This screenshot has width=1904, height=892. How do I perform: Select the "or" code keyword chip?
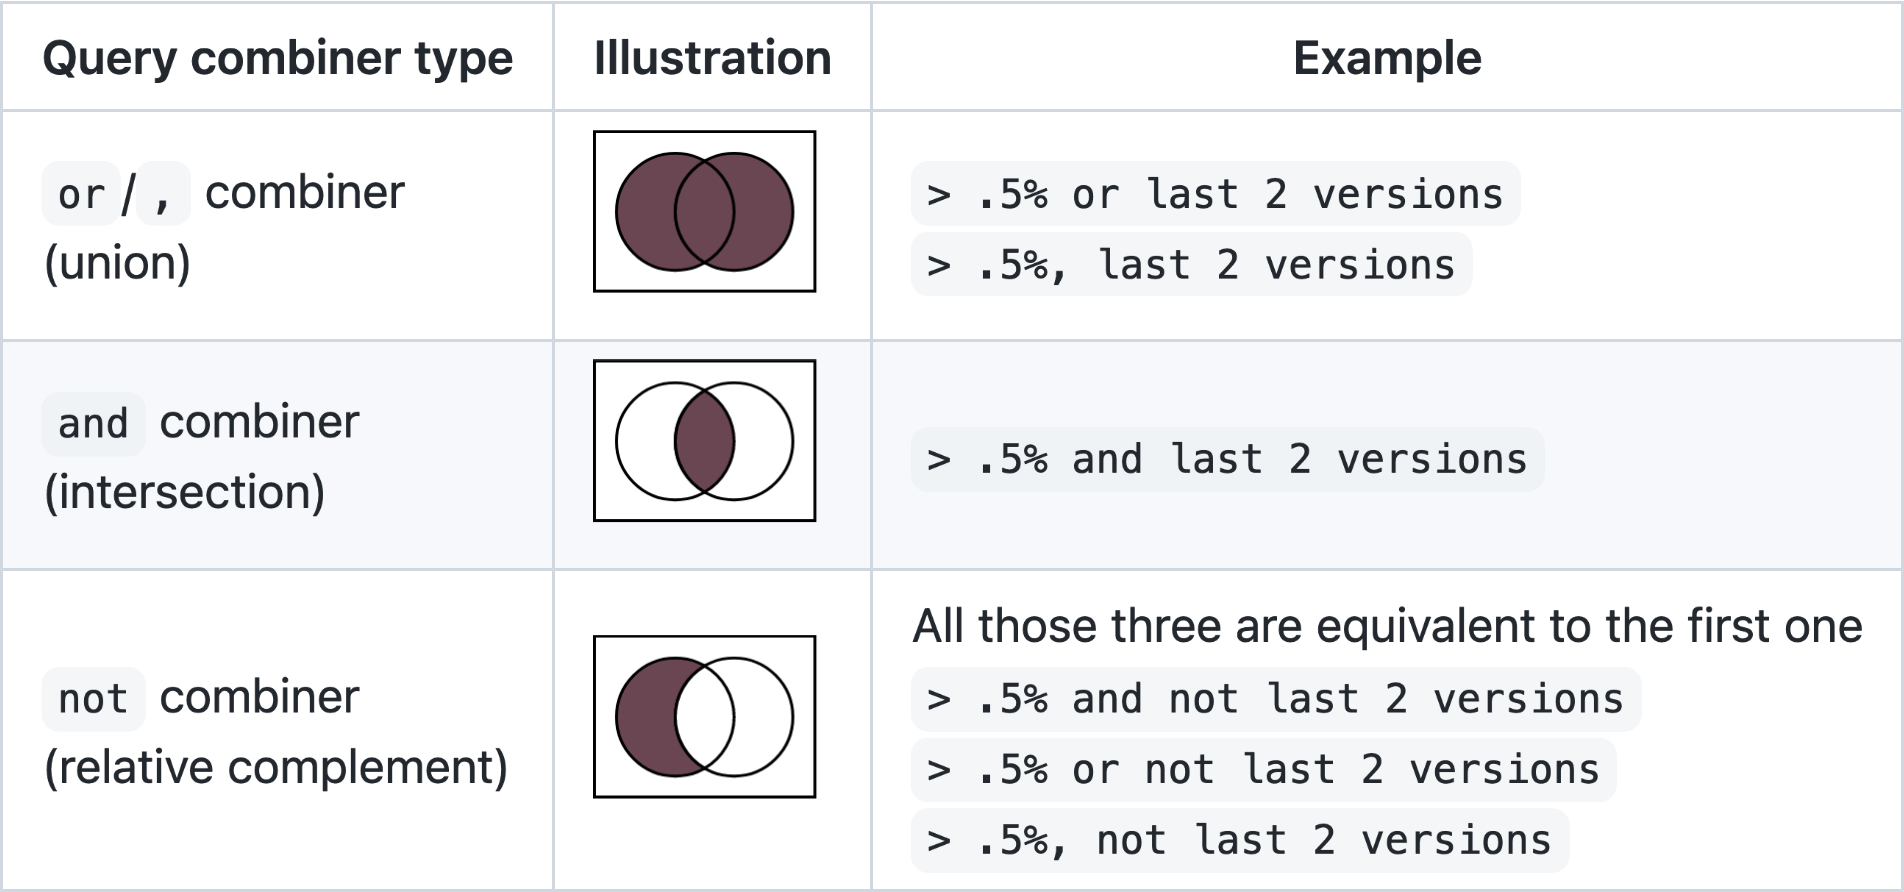click(81, 194)
